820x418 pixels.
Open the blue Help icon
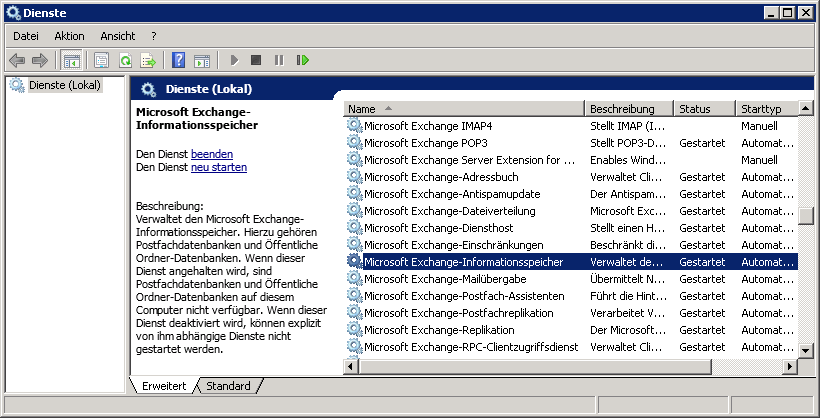(178, 61)
